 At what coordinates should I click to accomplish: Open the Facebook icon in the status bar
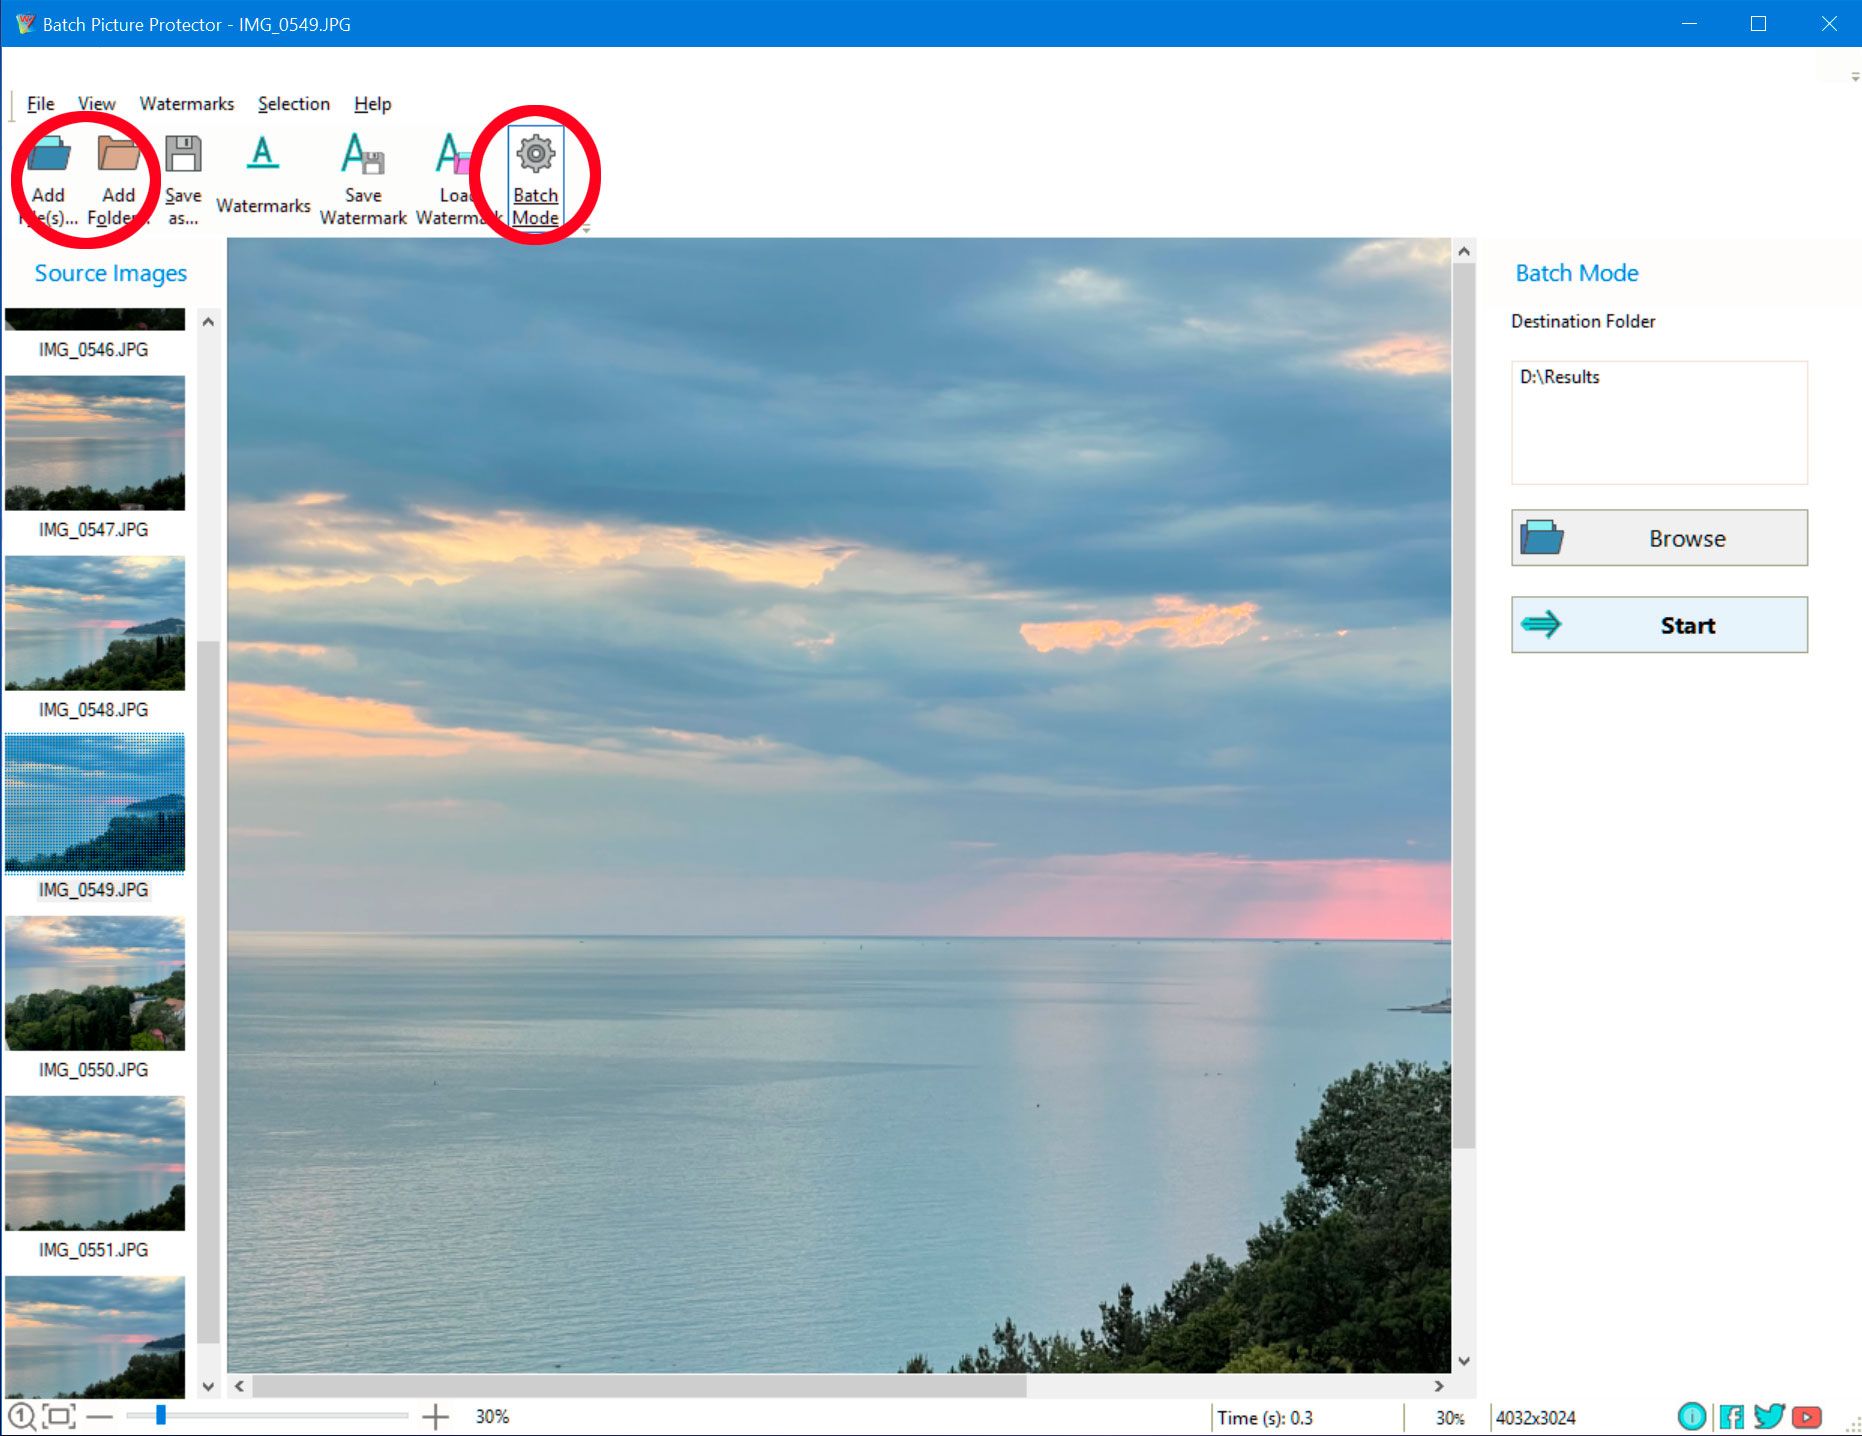tap(1731, 1416)
